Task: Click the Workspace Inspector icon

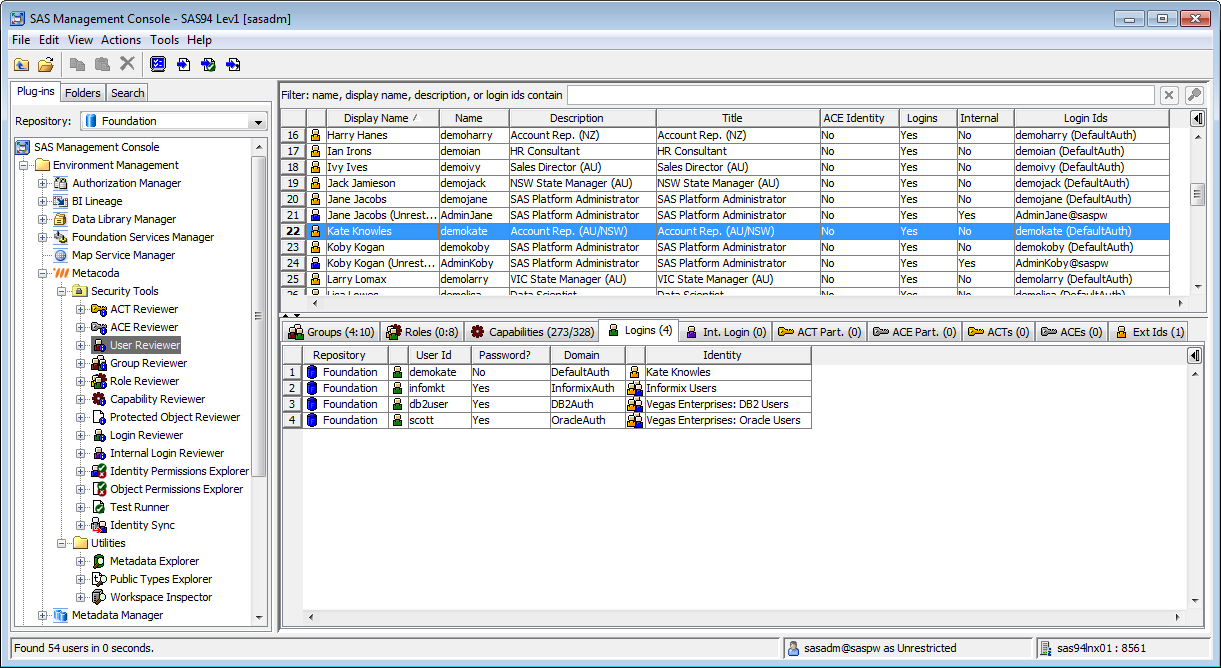Action: [99, 597]
